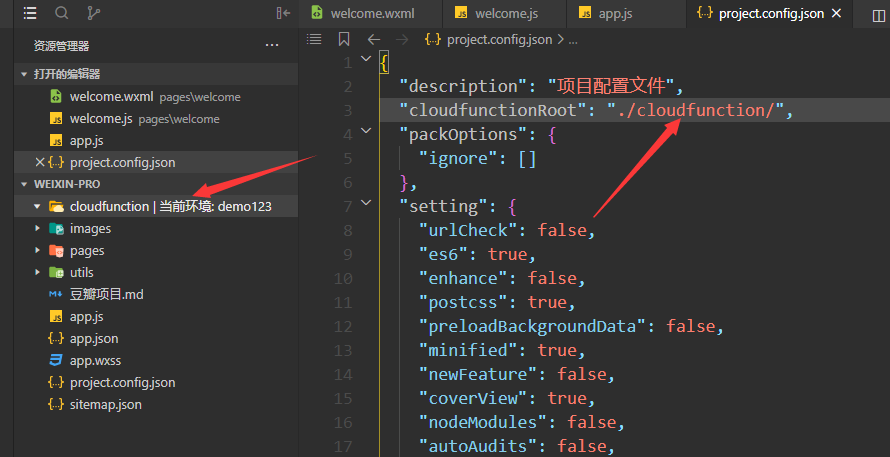Click the "项目配置文件" string value
This screenshot has height=457, width=890.
point(612,86)
